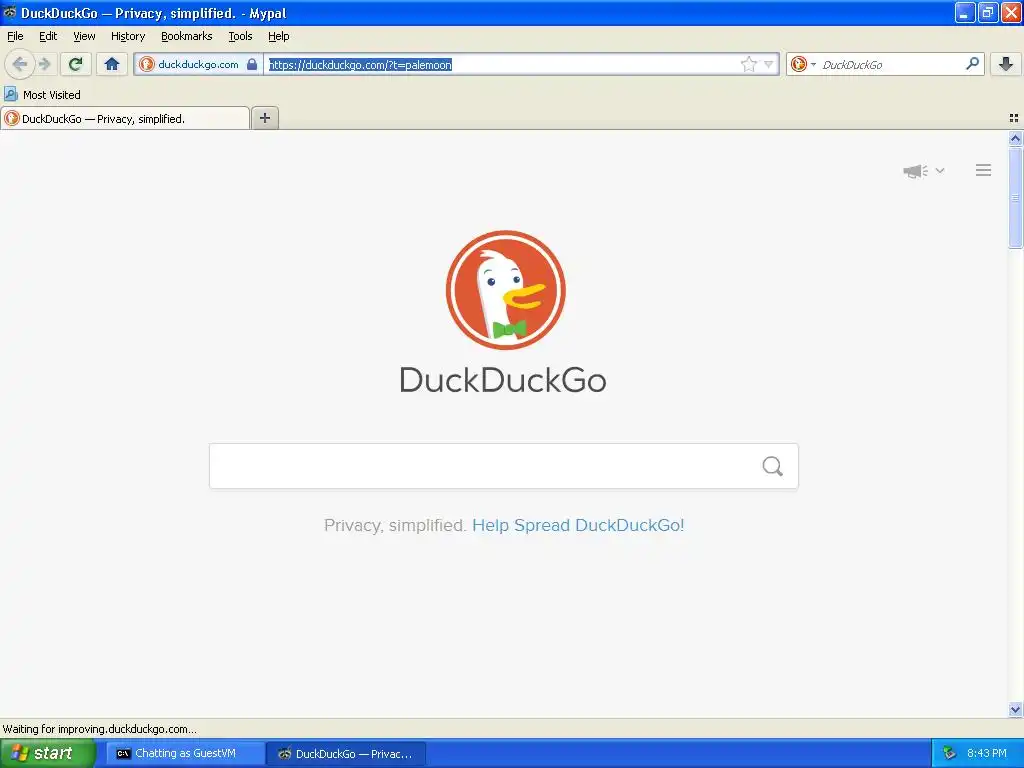Click the vertical scrollbar thumb
This screenshot has height=768, width=1024.
[x=1015, y=197]
